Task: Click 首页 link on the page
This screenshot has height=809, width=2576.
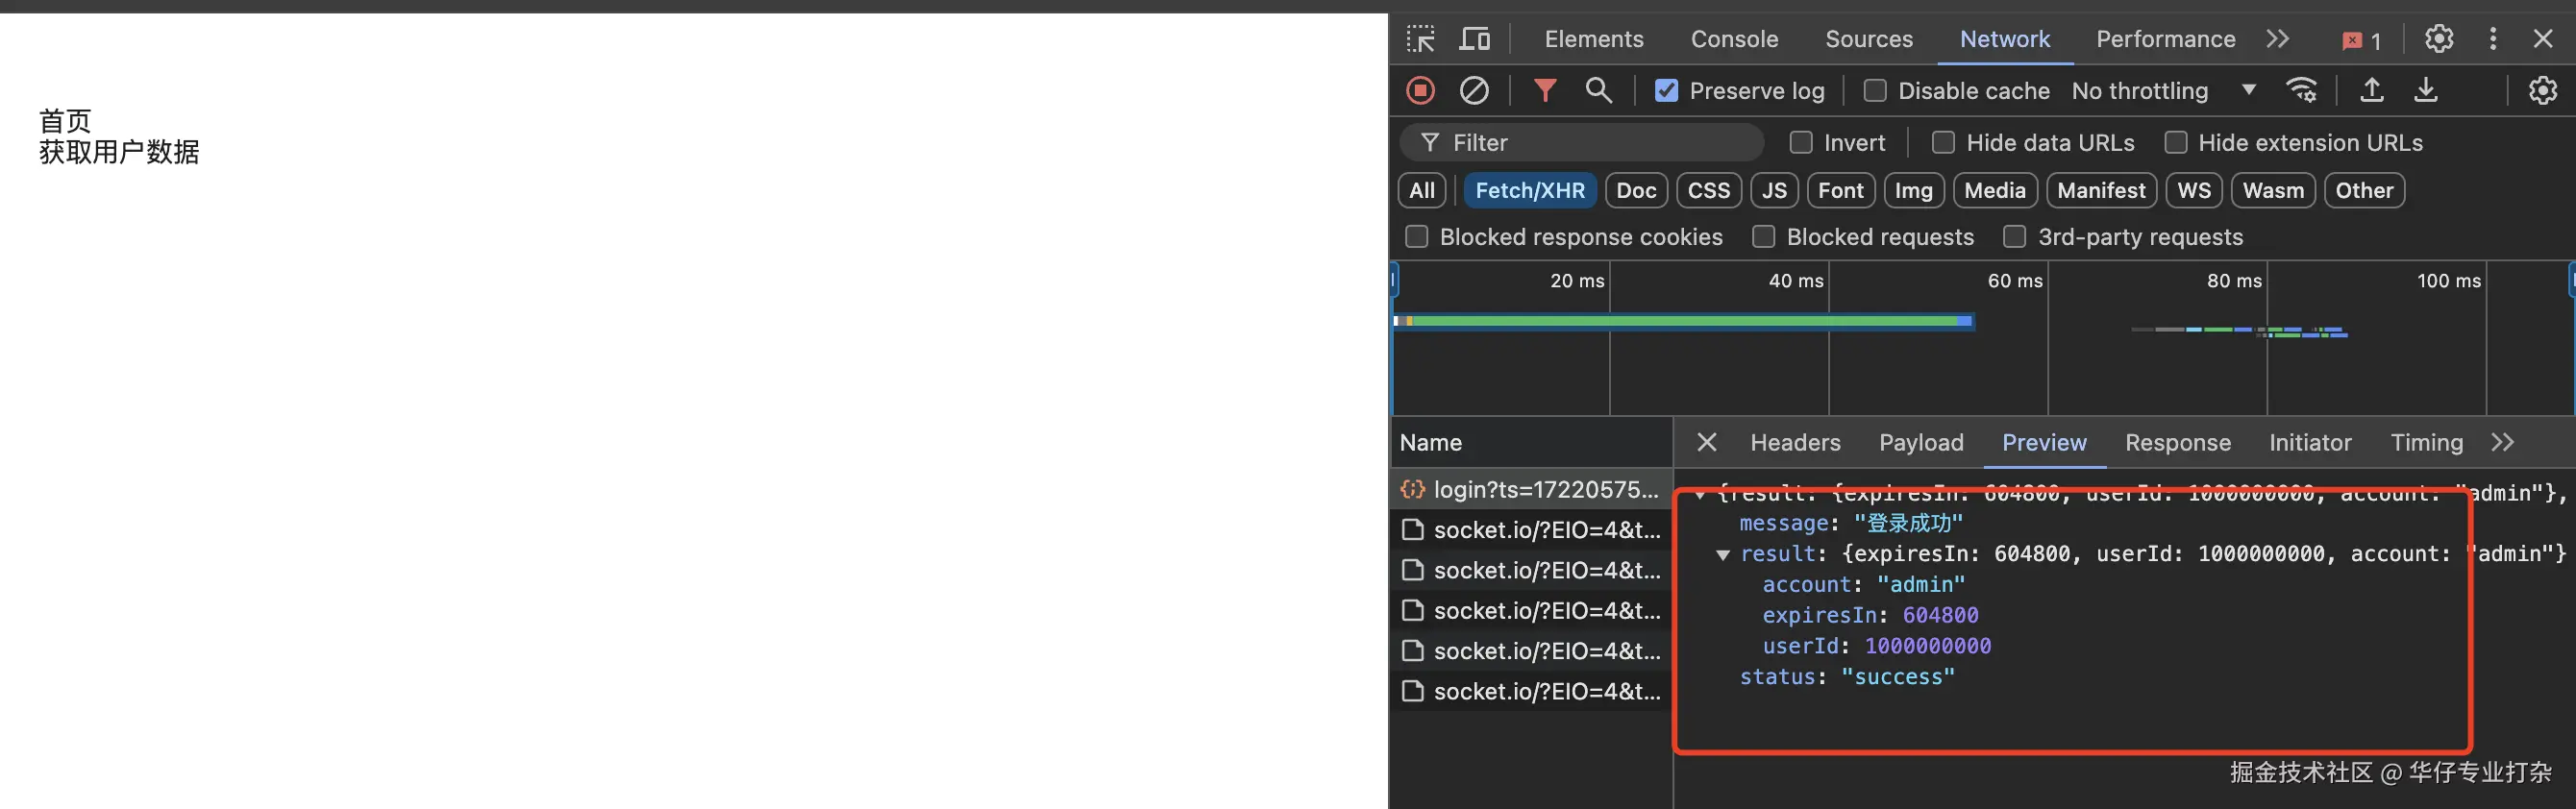Action: (65, 121)
